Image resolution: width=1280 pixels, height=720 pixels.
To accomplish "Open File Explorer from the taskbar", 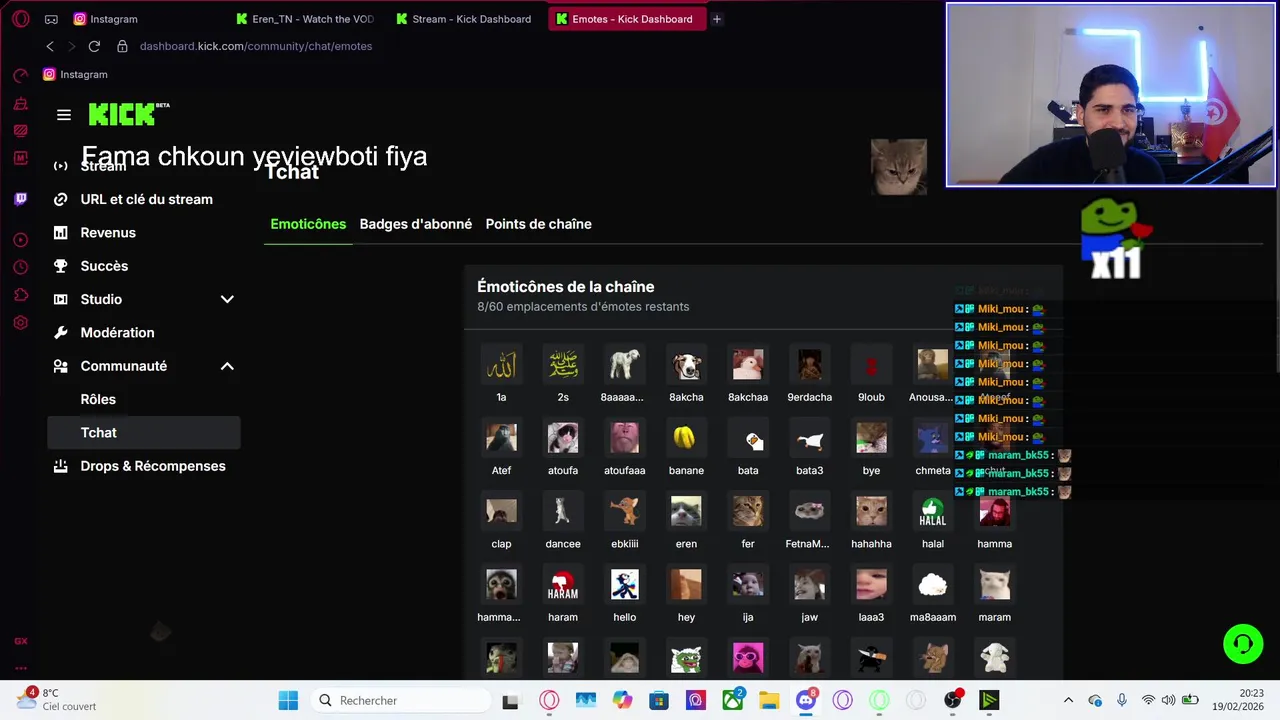I will pyautogui.click(x=769, y=700).
